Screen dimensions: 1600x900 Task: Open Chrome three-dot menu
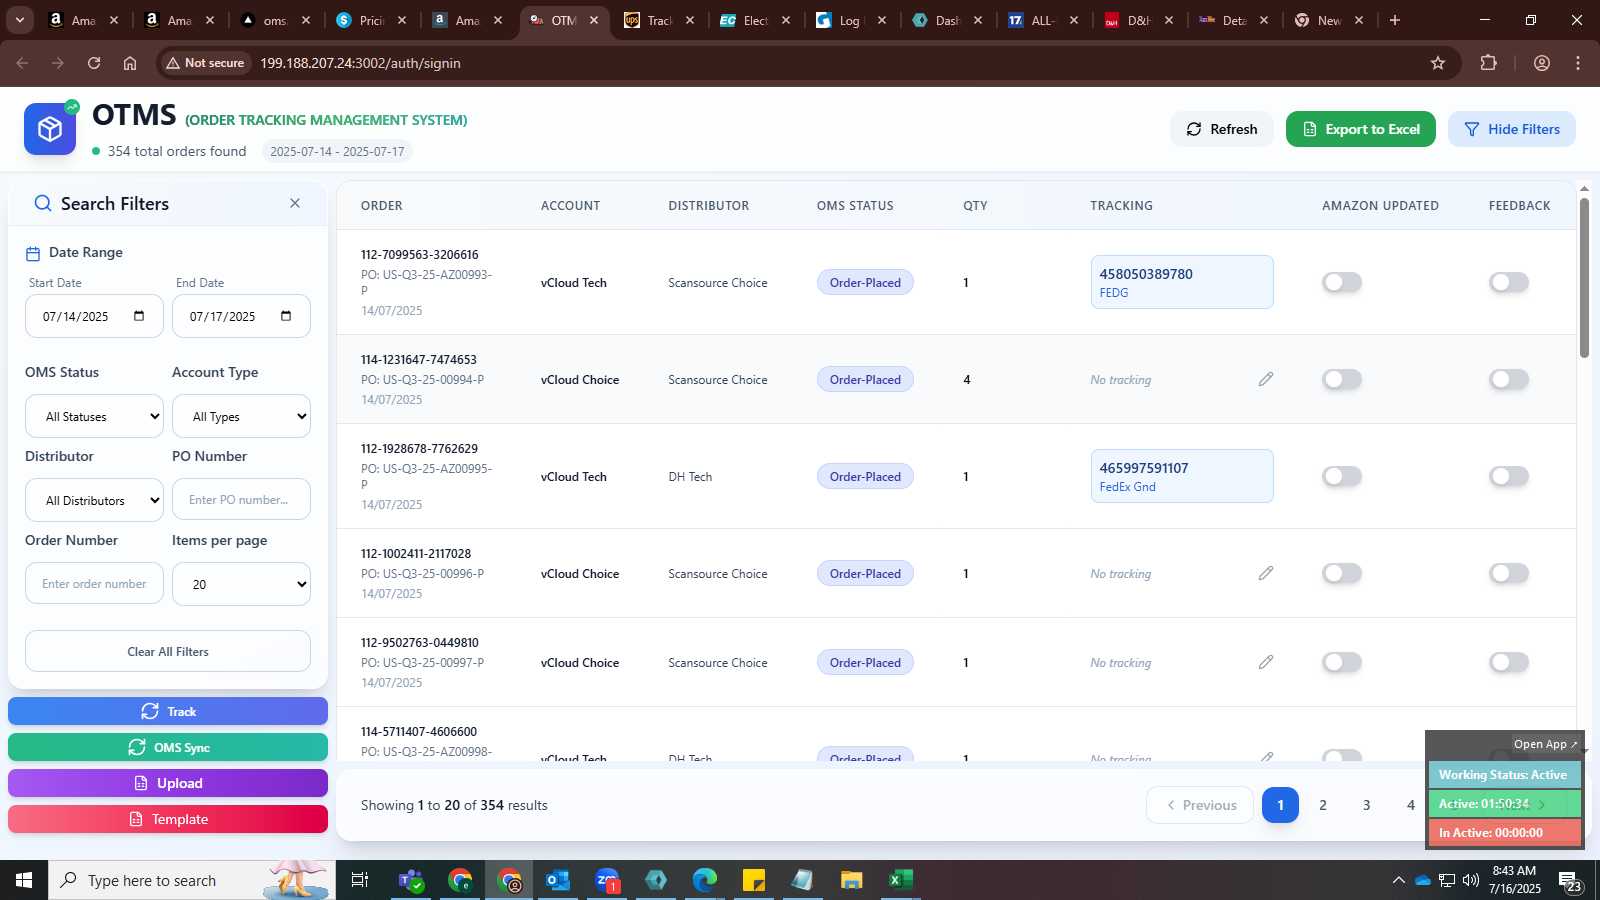pyautogui.click(x=1578, y=63)
